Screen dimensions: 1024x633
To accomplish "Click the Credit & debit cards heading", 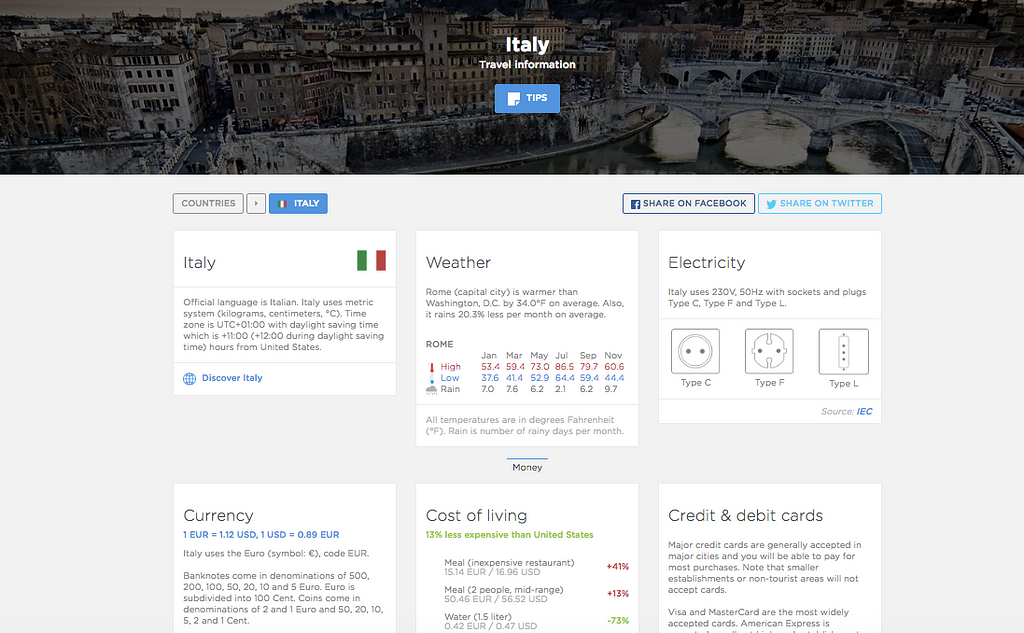I will point(745,515).
